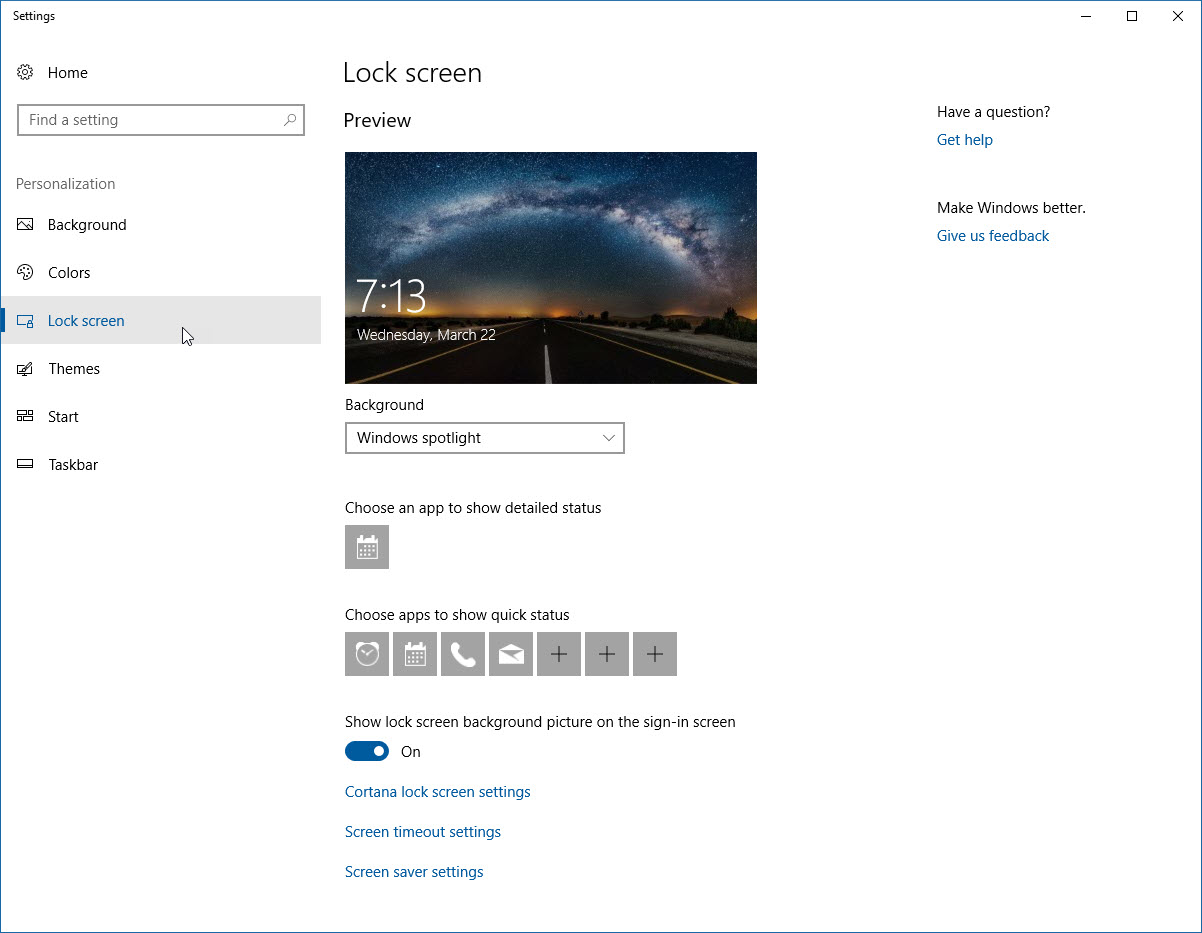Add an app using the last plus slot
Screen dimensions: 1202x933
pyautogui.click(x=654, y=653)
